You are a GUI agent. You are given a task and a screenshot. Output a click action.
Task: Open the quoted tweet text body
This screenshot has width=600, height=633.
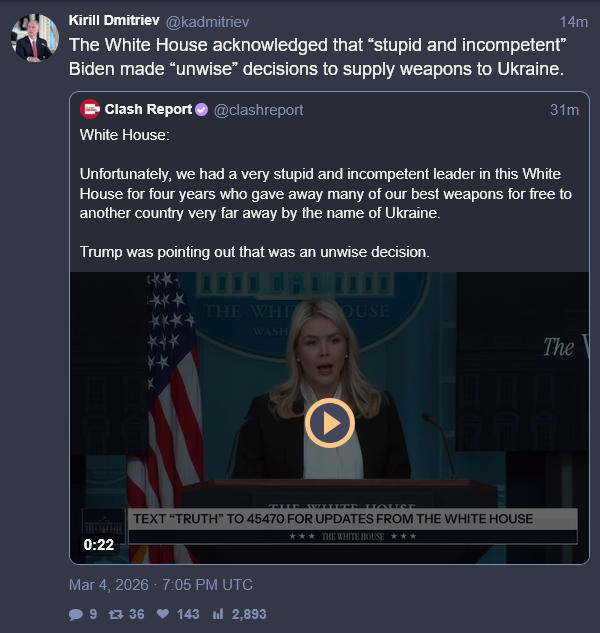click(325, 193)
